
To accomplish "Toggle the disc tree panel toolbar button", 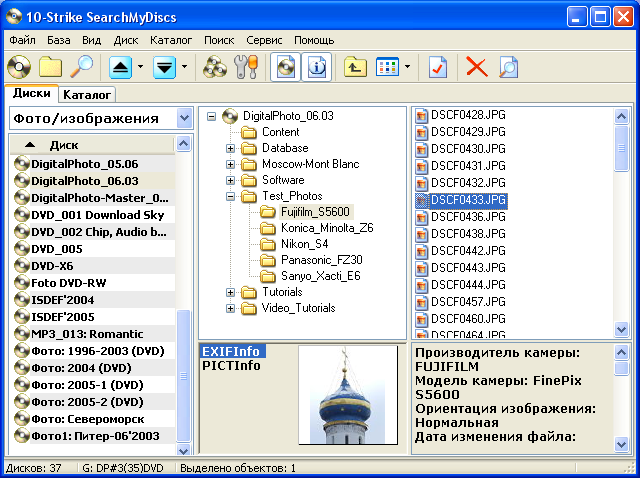I will click(287, 67).
